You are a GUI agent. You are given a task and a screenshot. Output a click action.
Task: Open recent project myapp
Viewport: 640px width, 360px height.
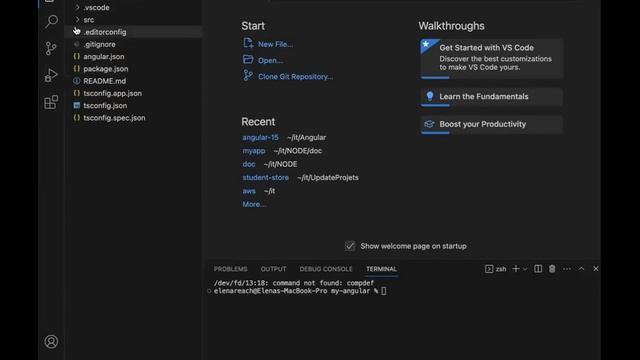point(254,151)
